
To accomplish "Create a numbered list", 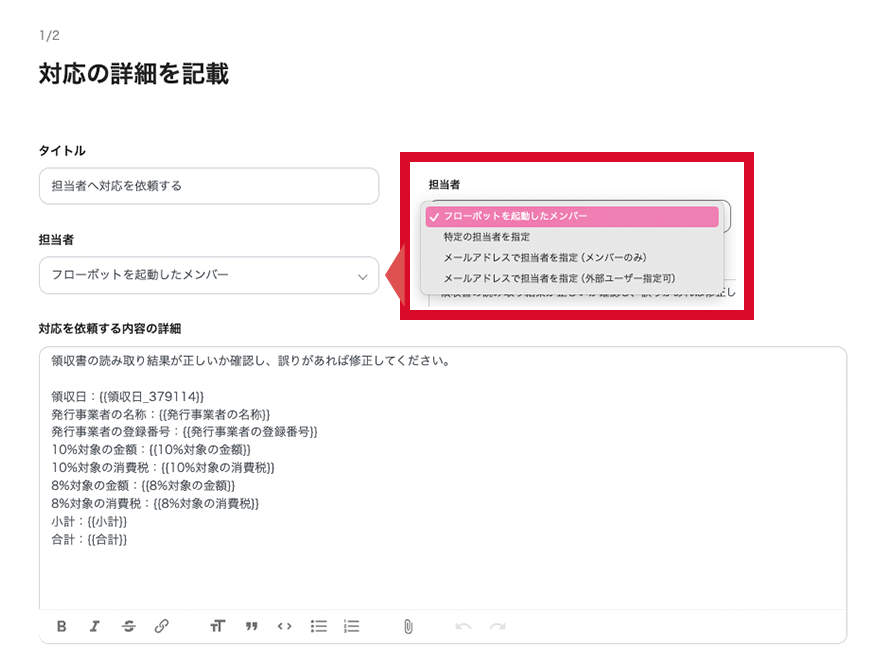I will pos(350,627).
